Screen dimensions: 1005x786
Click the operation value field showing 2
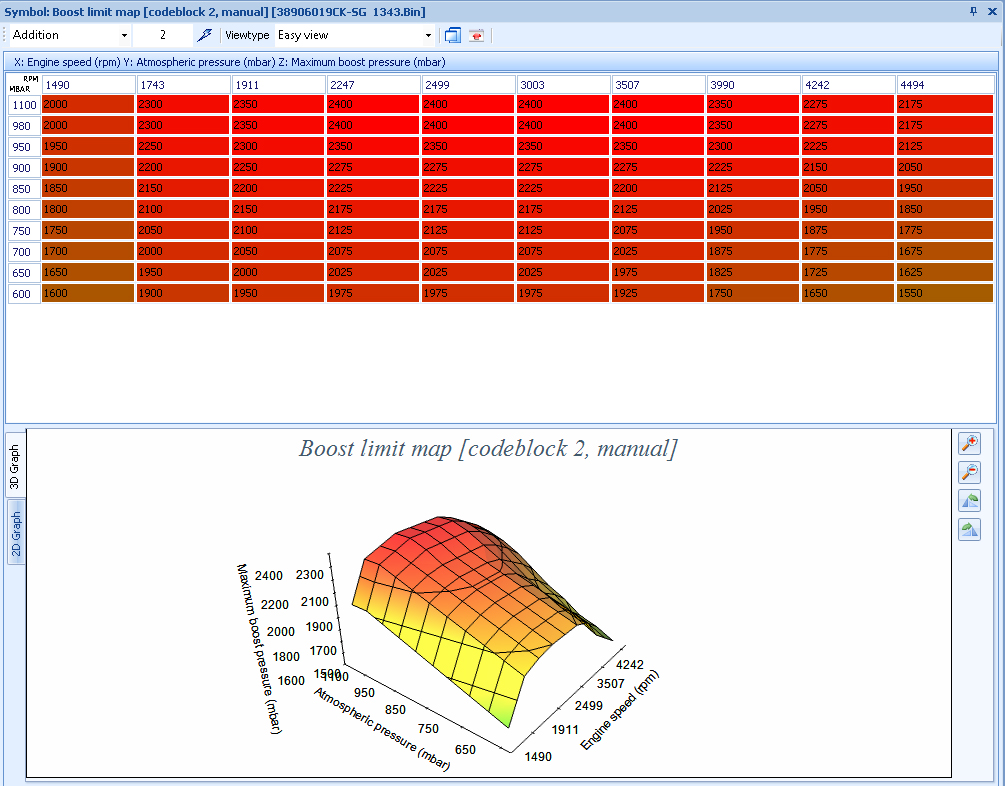point(162,35)
